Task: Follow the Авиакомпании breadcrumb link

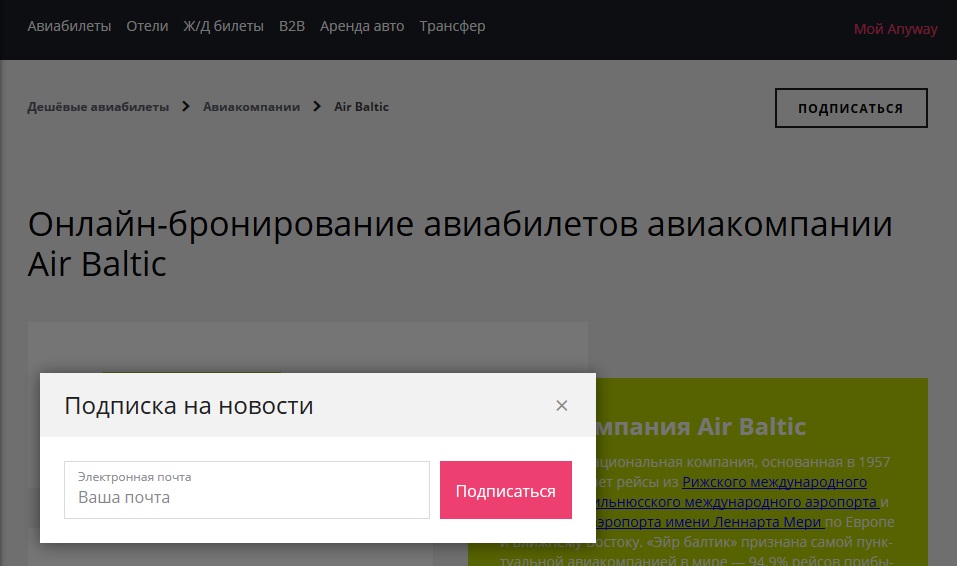Action: pyautogui.click(x=251, y=107)
